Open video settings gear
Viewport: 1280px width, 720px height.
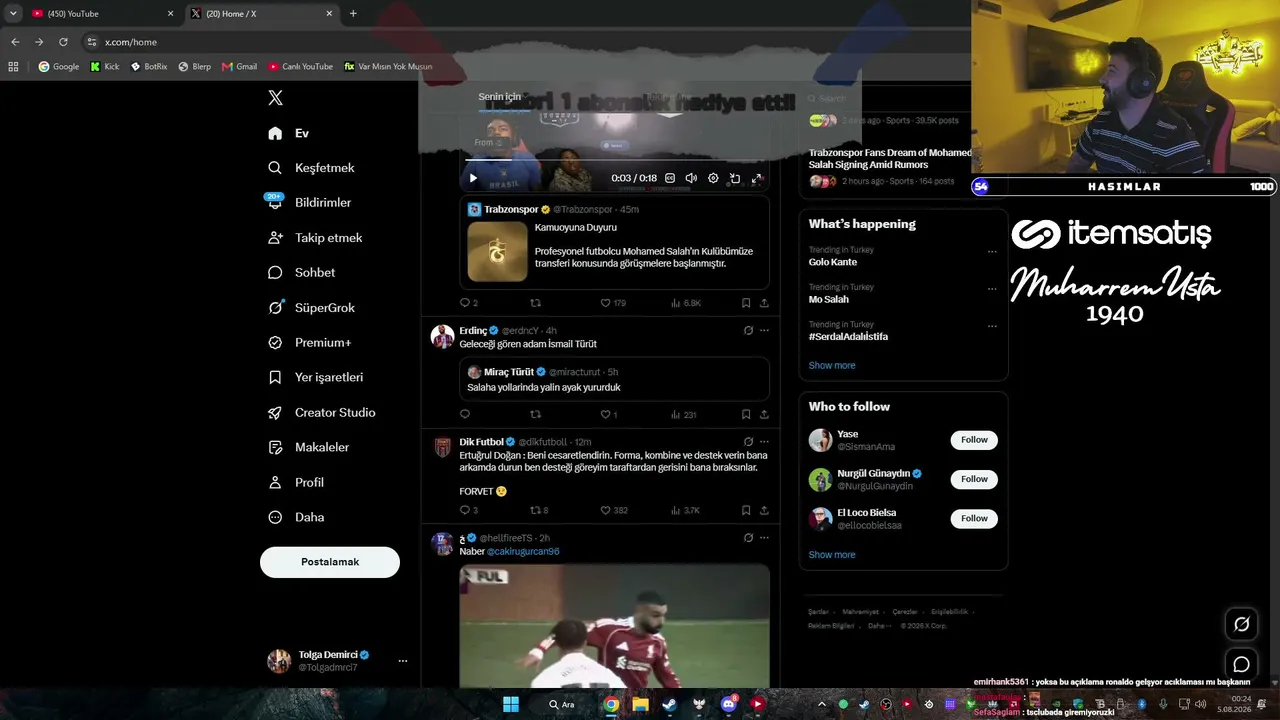point(713,178)
